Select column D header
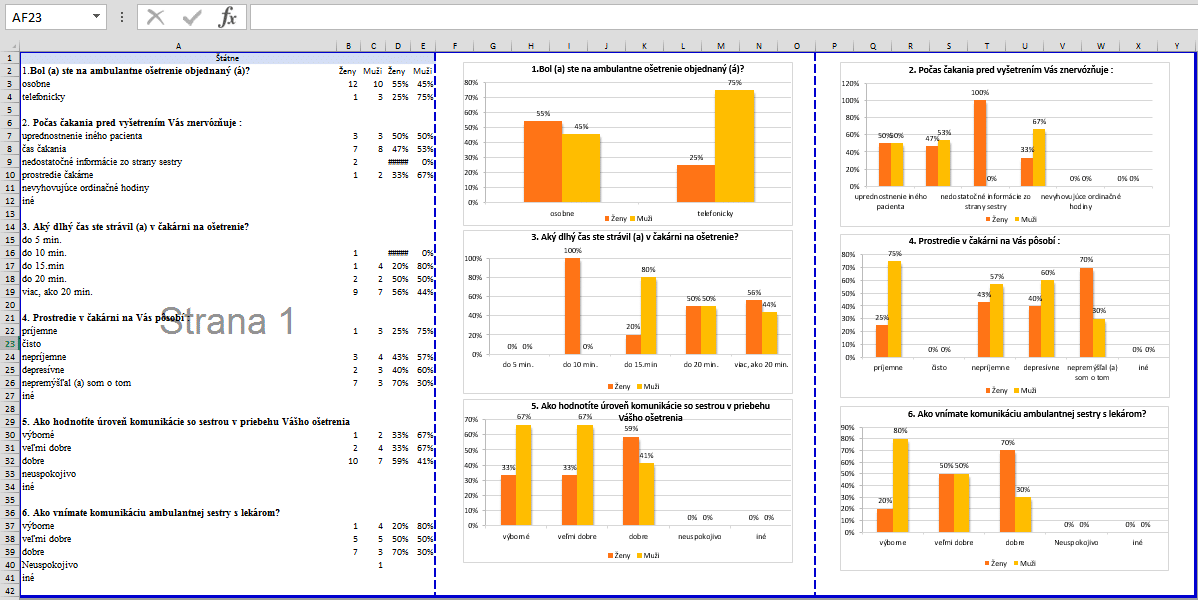Screen dimensions: 1198x600 (x=397, y=46)
